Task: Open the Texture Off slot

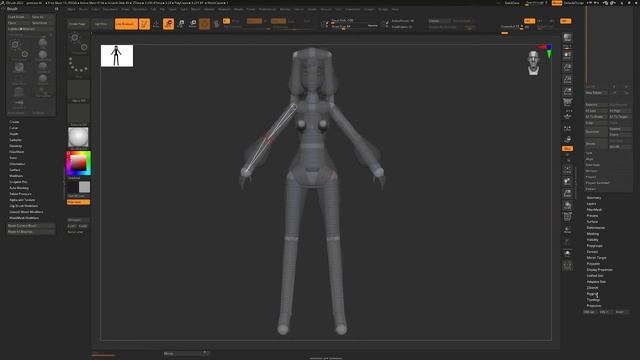Action: tap(78, 114)
